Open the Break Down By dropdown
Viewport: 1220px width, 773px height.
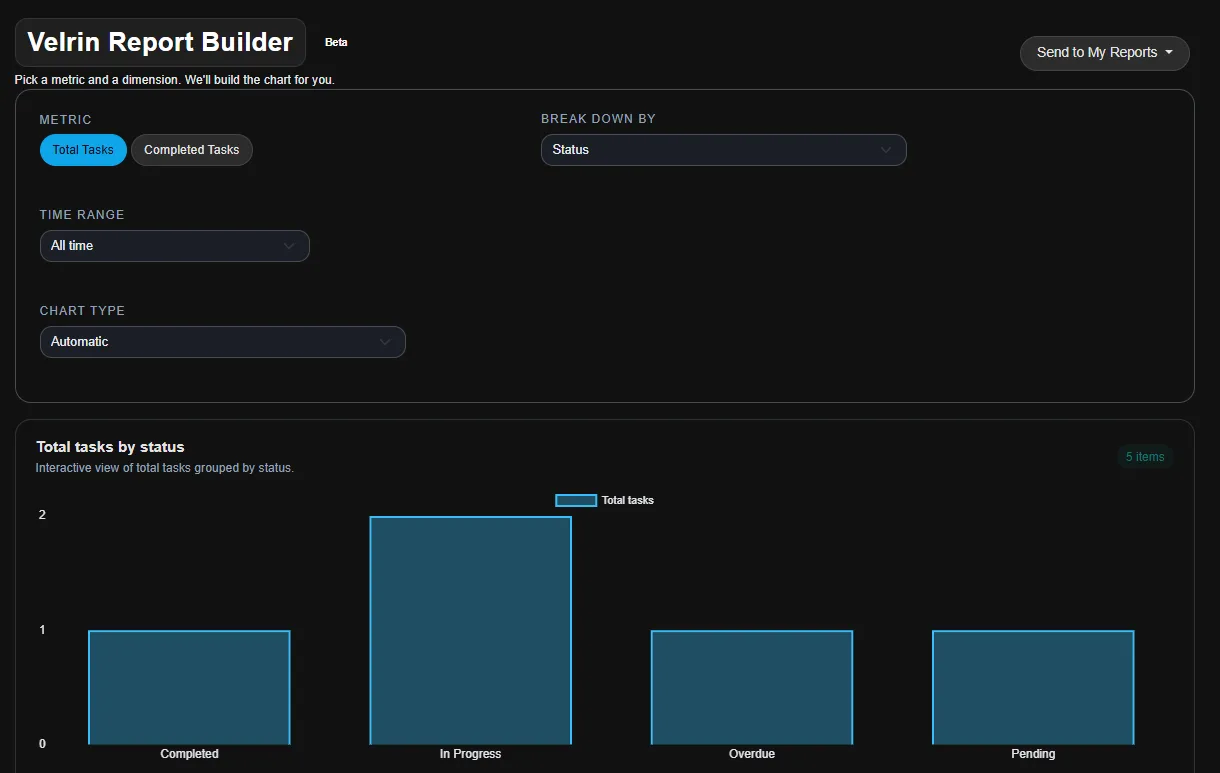click(722, 149)
